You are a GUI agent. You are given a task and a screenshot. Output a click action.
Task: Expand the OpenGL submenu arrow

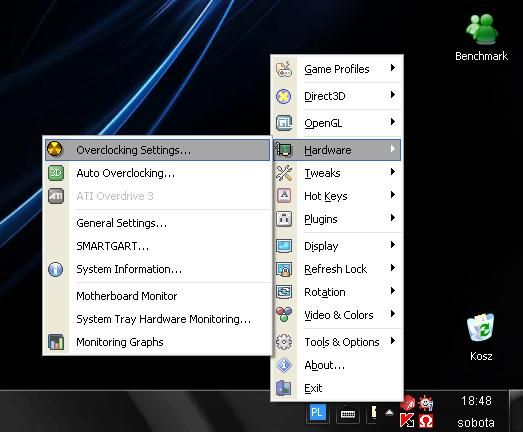point(393,122)
